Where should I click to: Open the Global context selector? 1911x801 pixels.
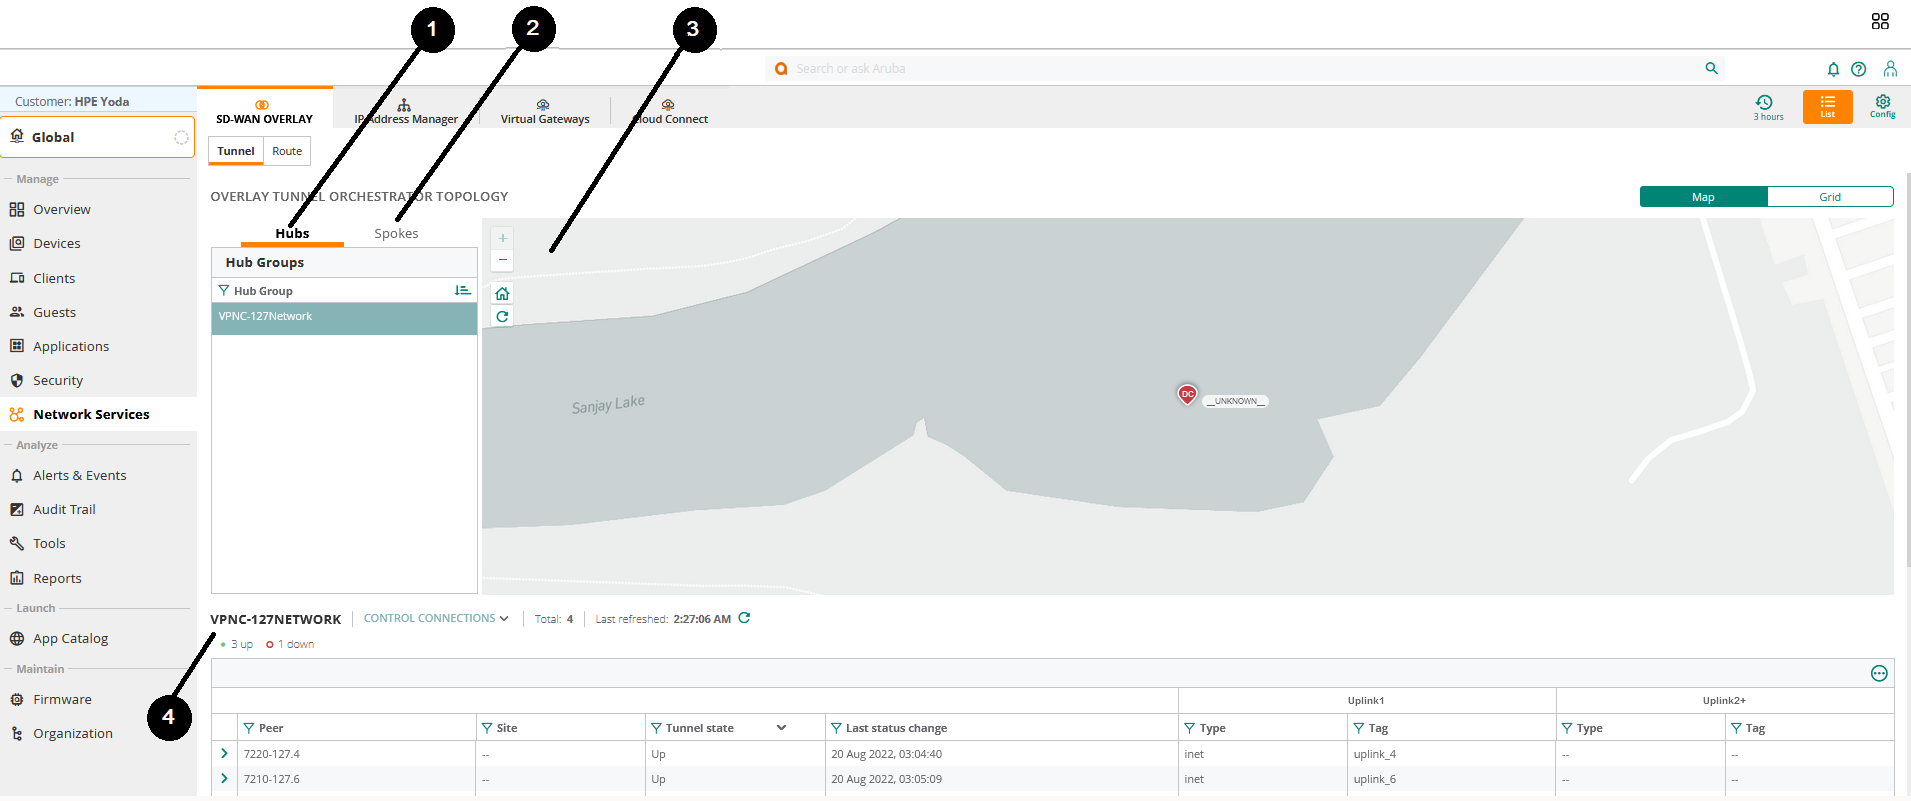tap(98, 137)
